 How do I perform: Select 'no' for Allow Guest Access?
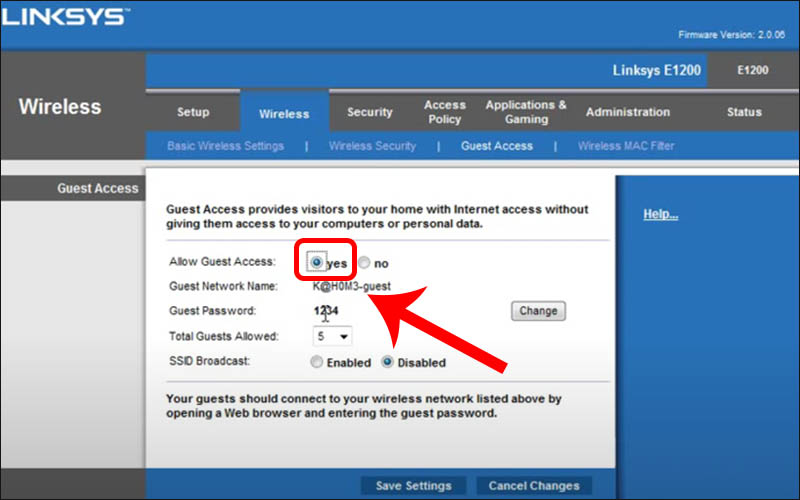[x=364, y=262]
